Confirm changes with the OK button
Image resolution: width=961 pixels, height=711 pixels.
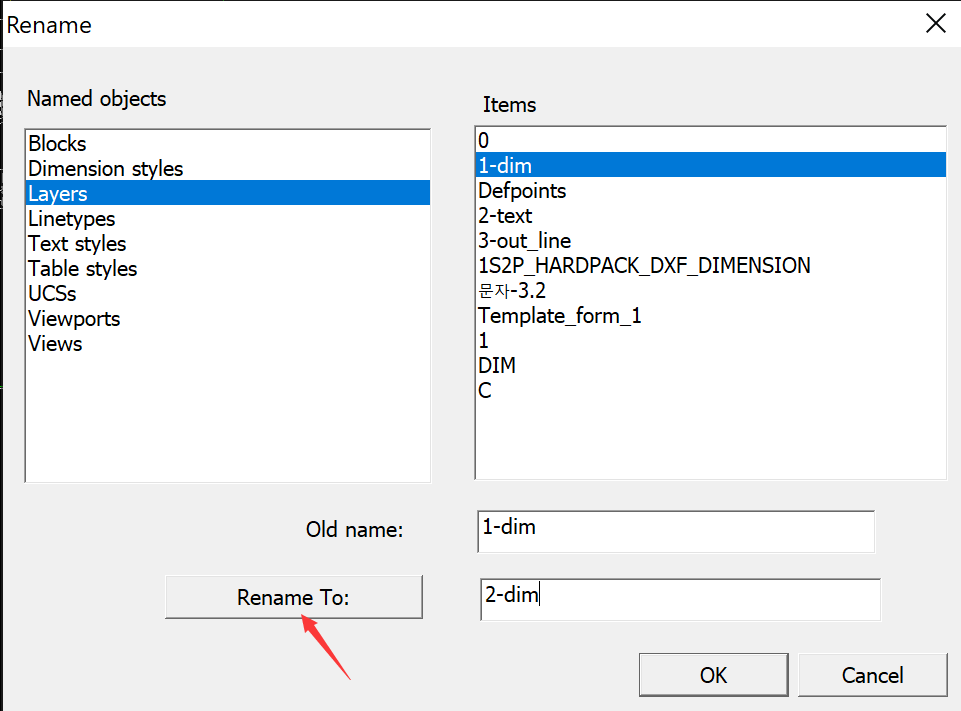tap(713, 674)
